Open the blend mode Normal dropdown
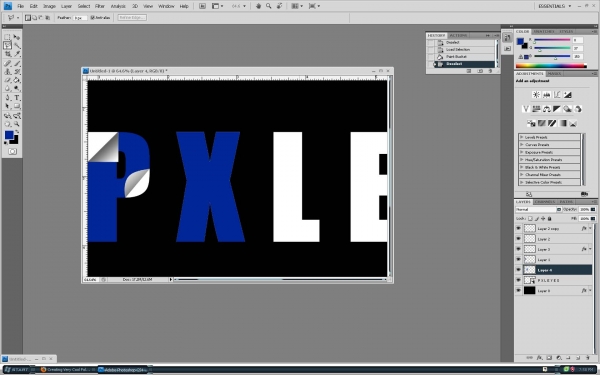Viewport: 600px width, 375px height. 538,209
